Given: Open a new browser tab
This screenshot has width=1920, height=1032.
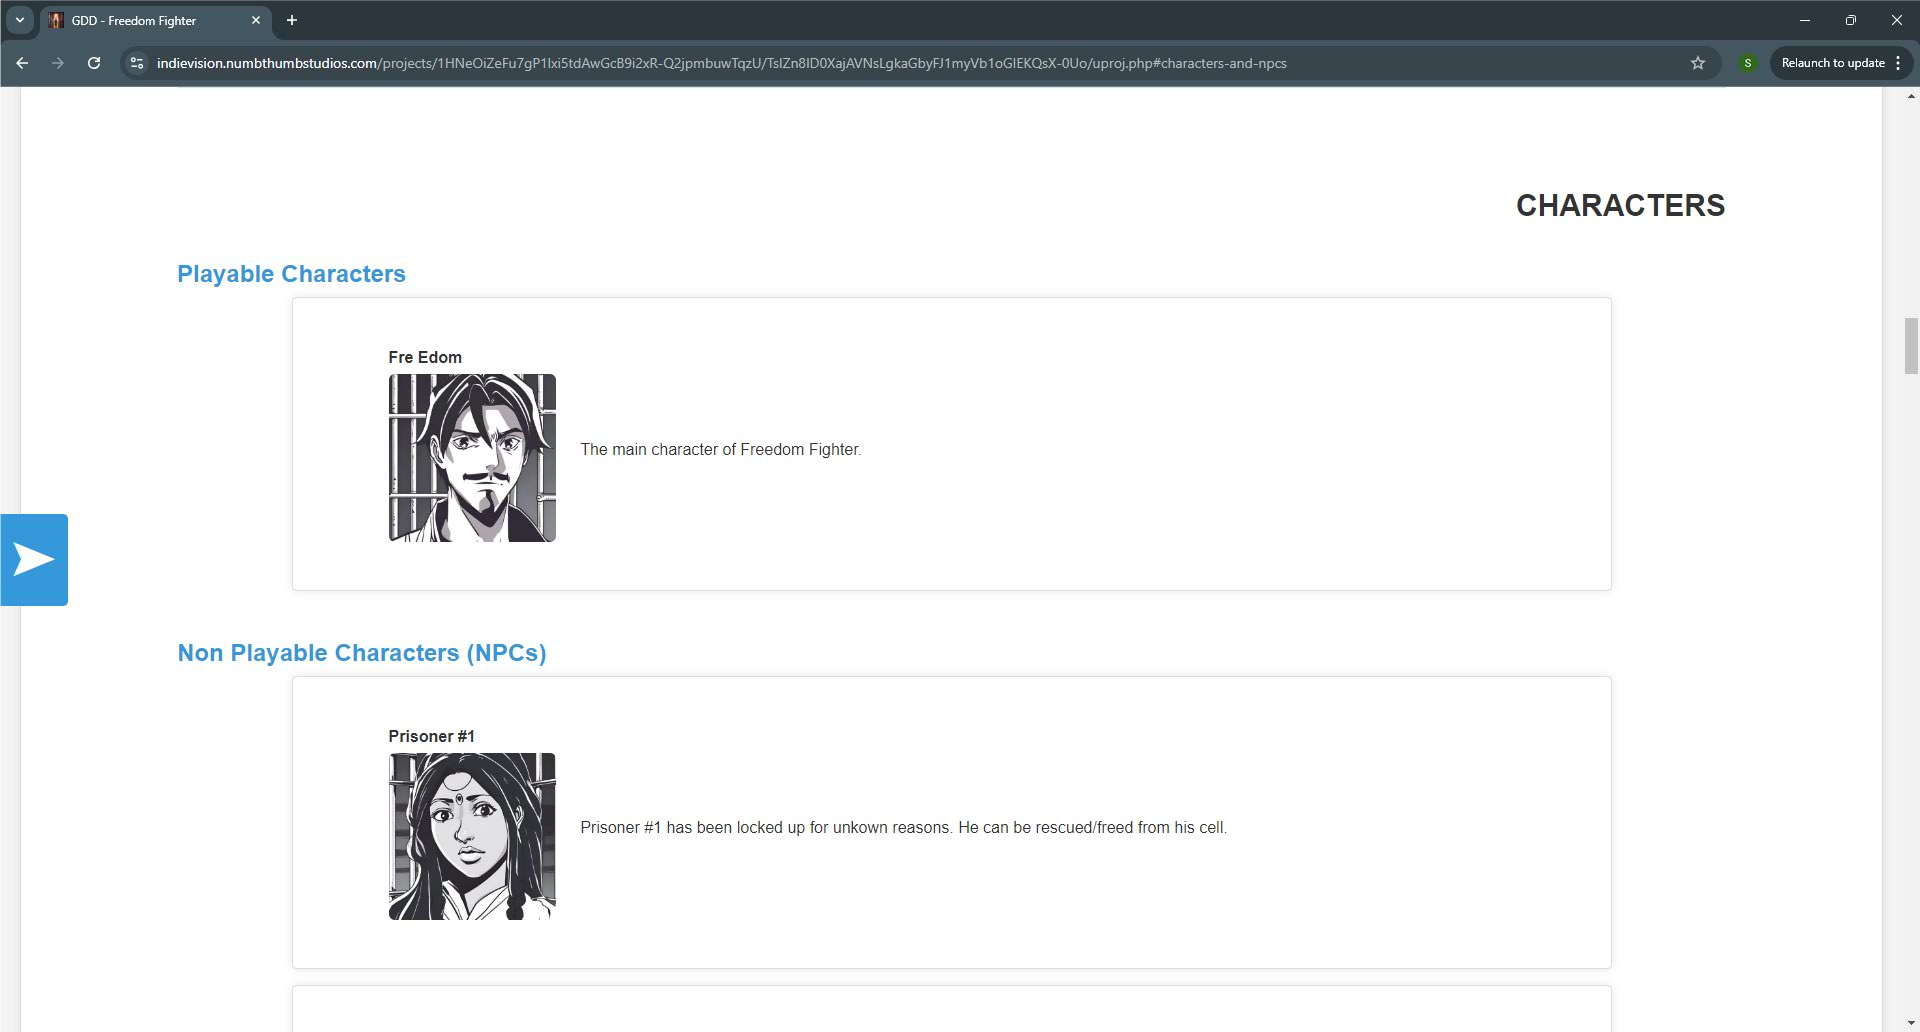Looking at the screenshot, I should coord(292,20).
